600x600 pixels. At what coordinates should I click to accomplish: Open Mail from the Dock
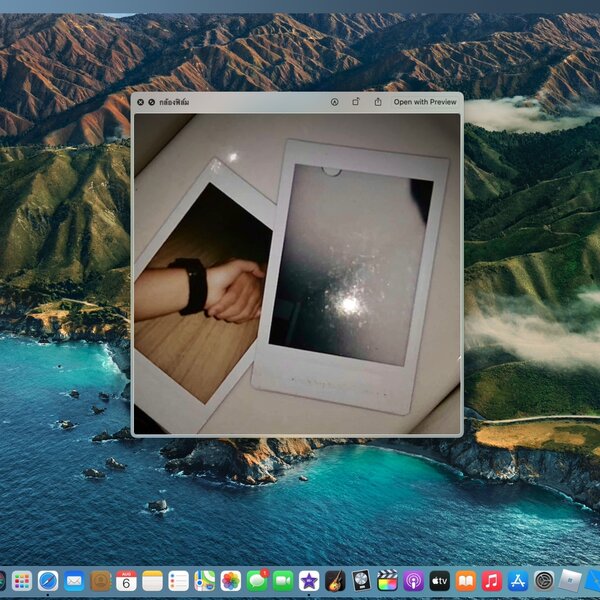pyautogui.click(x=74, y=581)
